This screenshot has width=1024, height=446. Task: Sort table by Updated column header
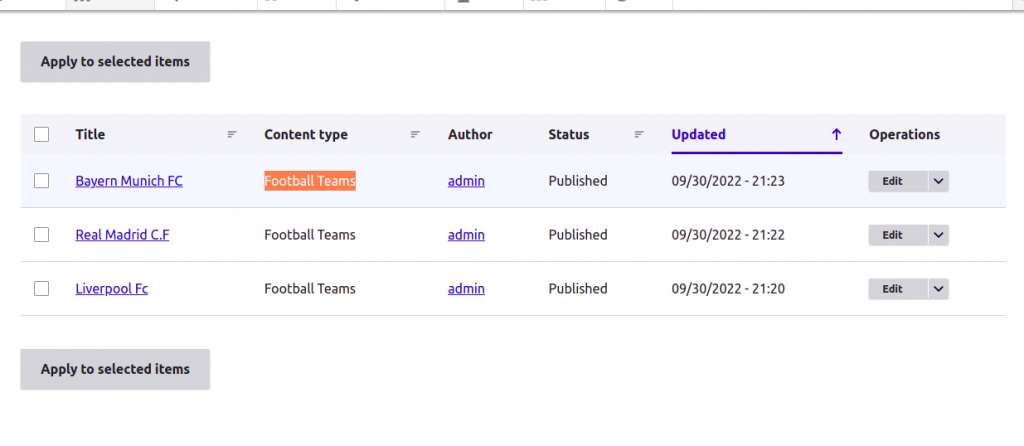pyautogui.click(x=698, y=135)
